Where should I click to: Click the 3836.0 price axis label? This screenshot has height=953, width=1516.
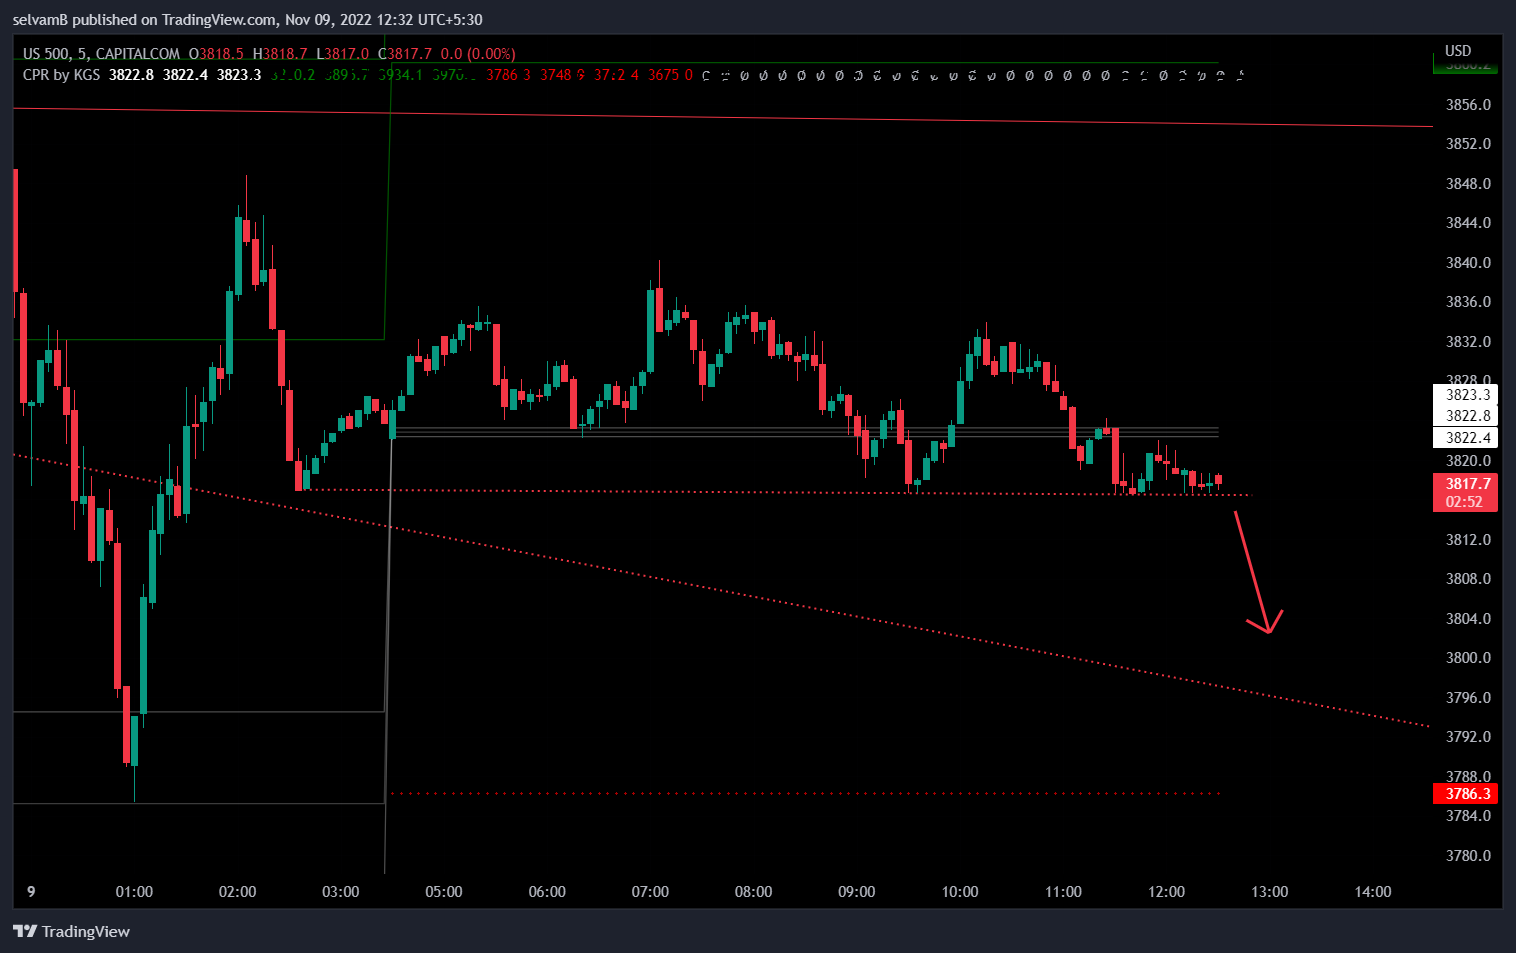1468,302
